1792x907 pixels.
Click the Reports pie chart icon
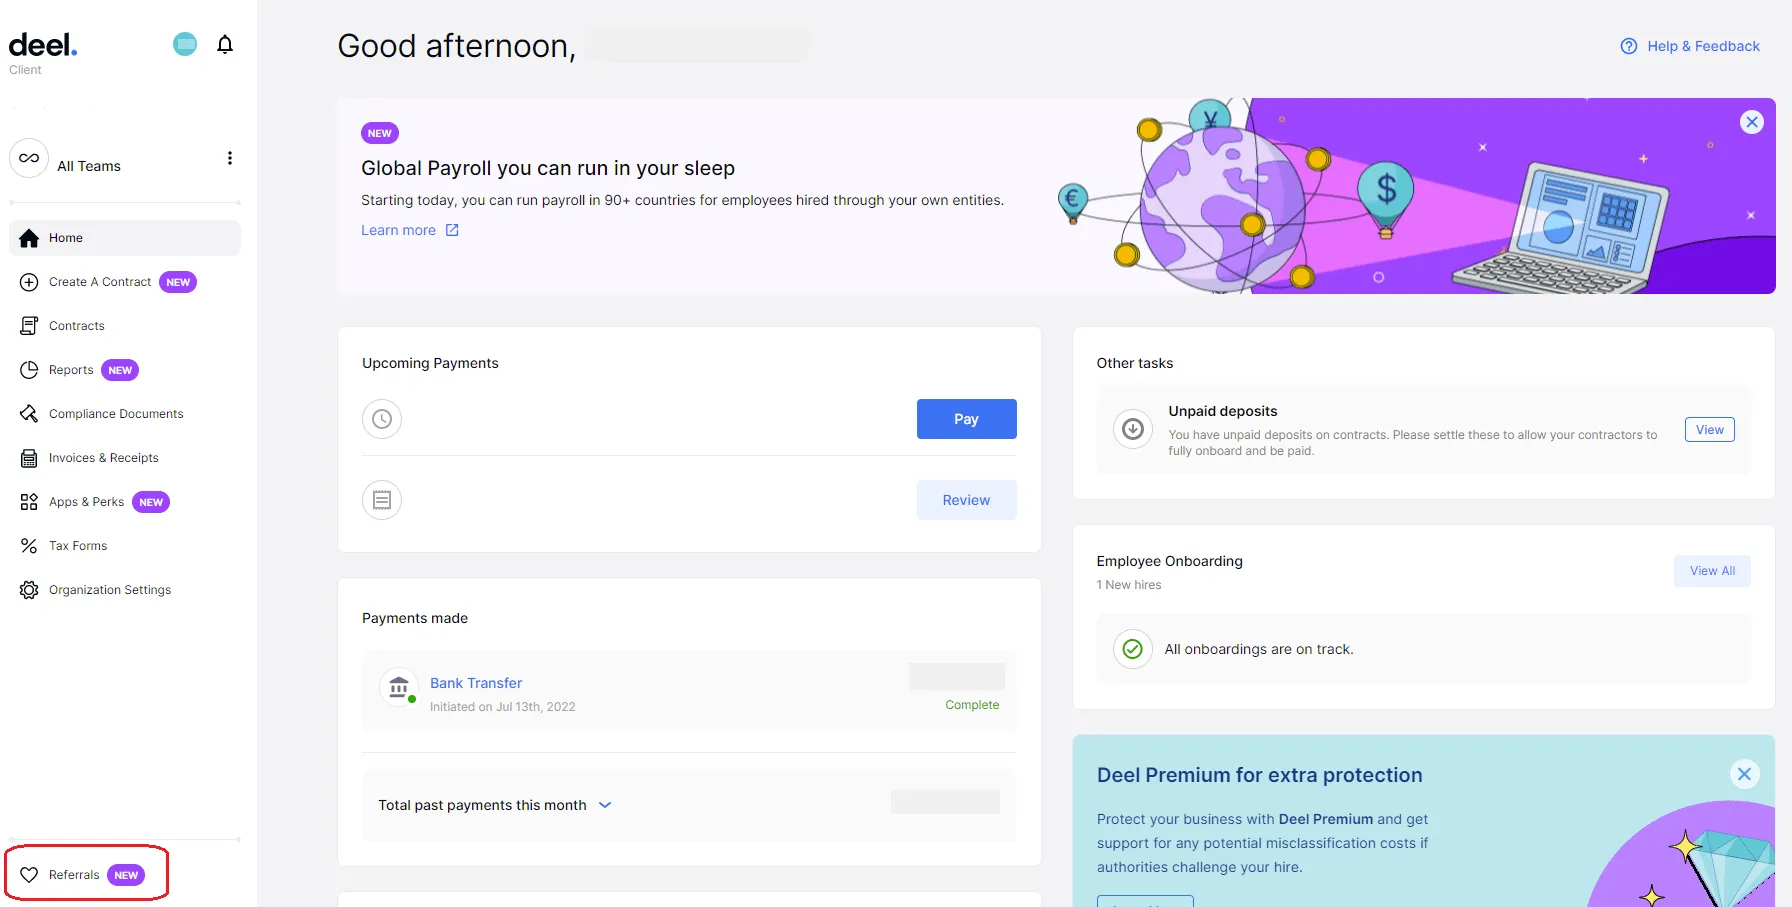coord(29,370)
